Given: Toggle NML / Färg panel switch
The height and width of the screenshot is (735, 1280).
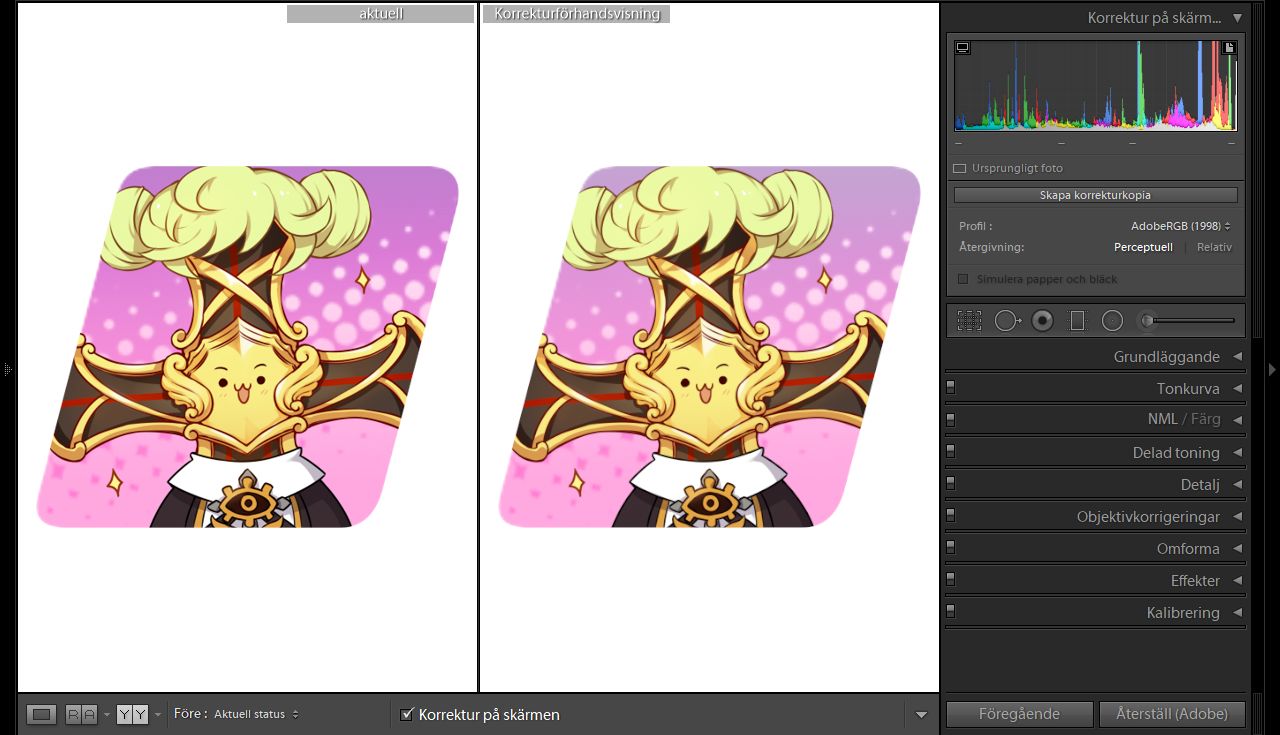Looking at the screenshot, I should tap(950, 419).
